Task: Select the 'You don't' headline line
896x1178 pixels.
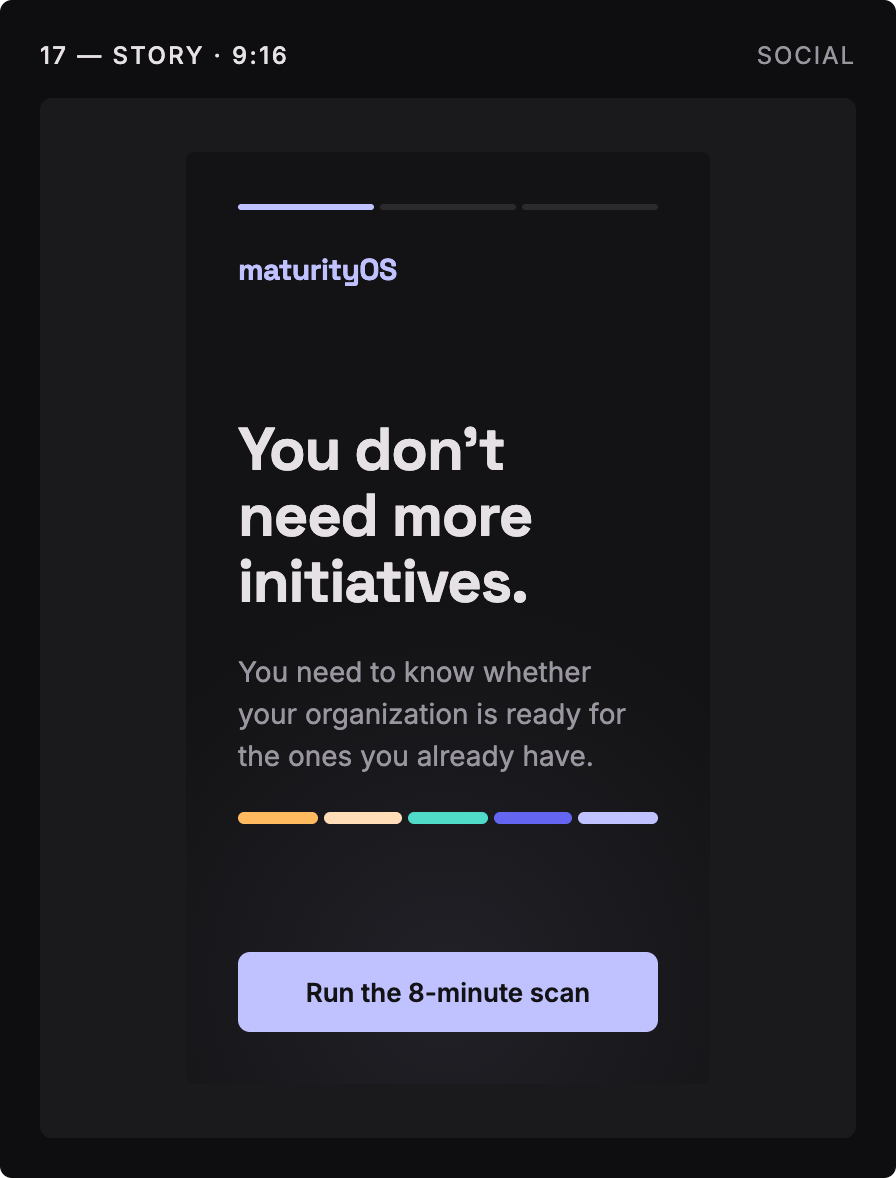Action: point(371,450)
